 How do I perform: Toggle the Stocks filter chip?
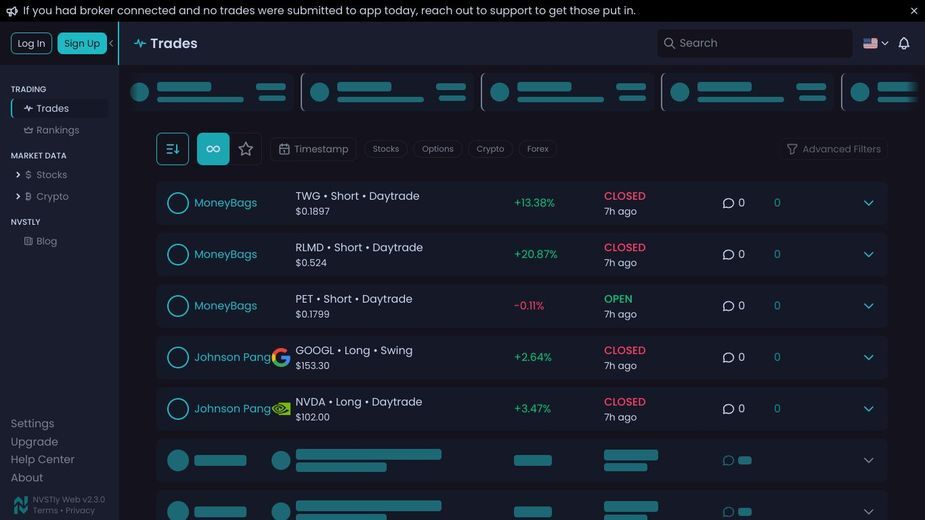point(386,149)
